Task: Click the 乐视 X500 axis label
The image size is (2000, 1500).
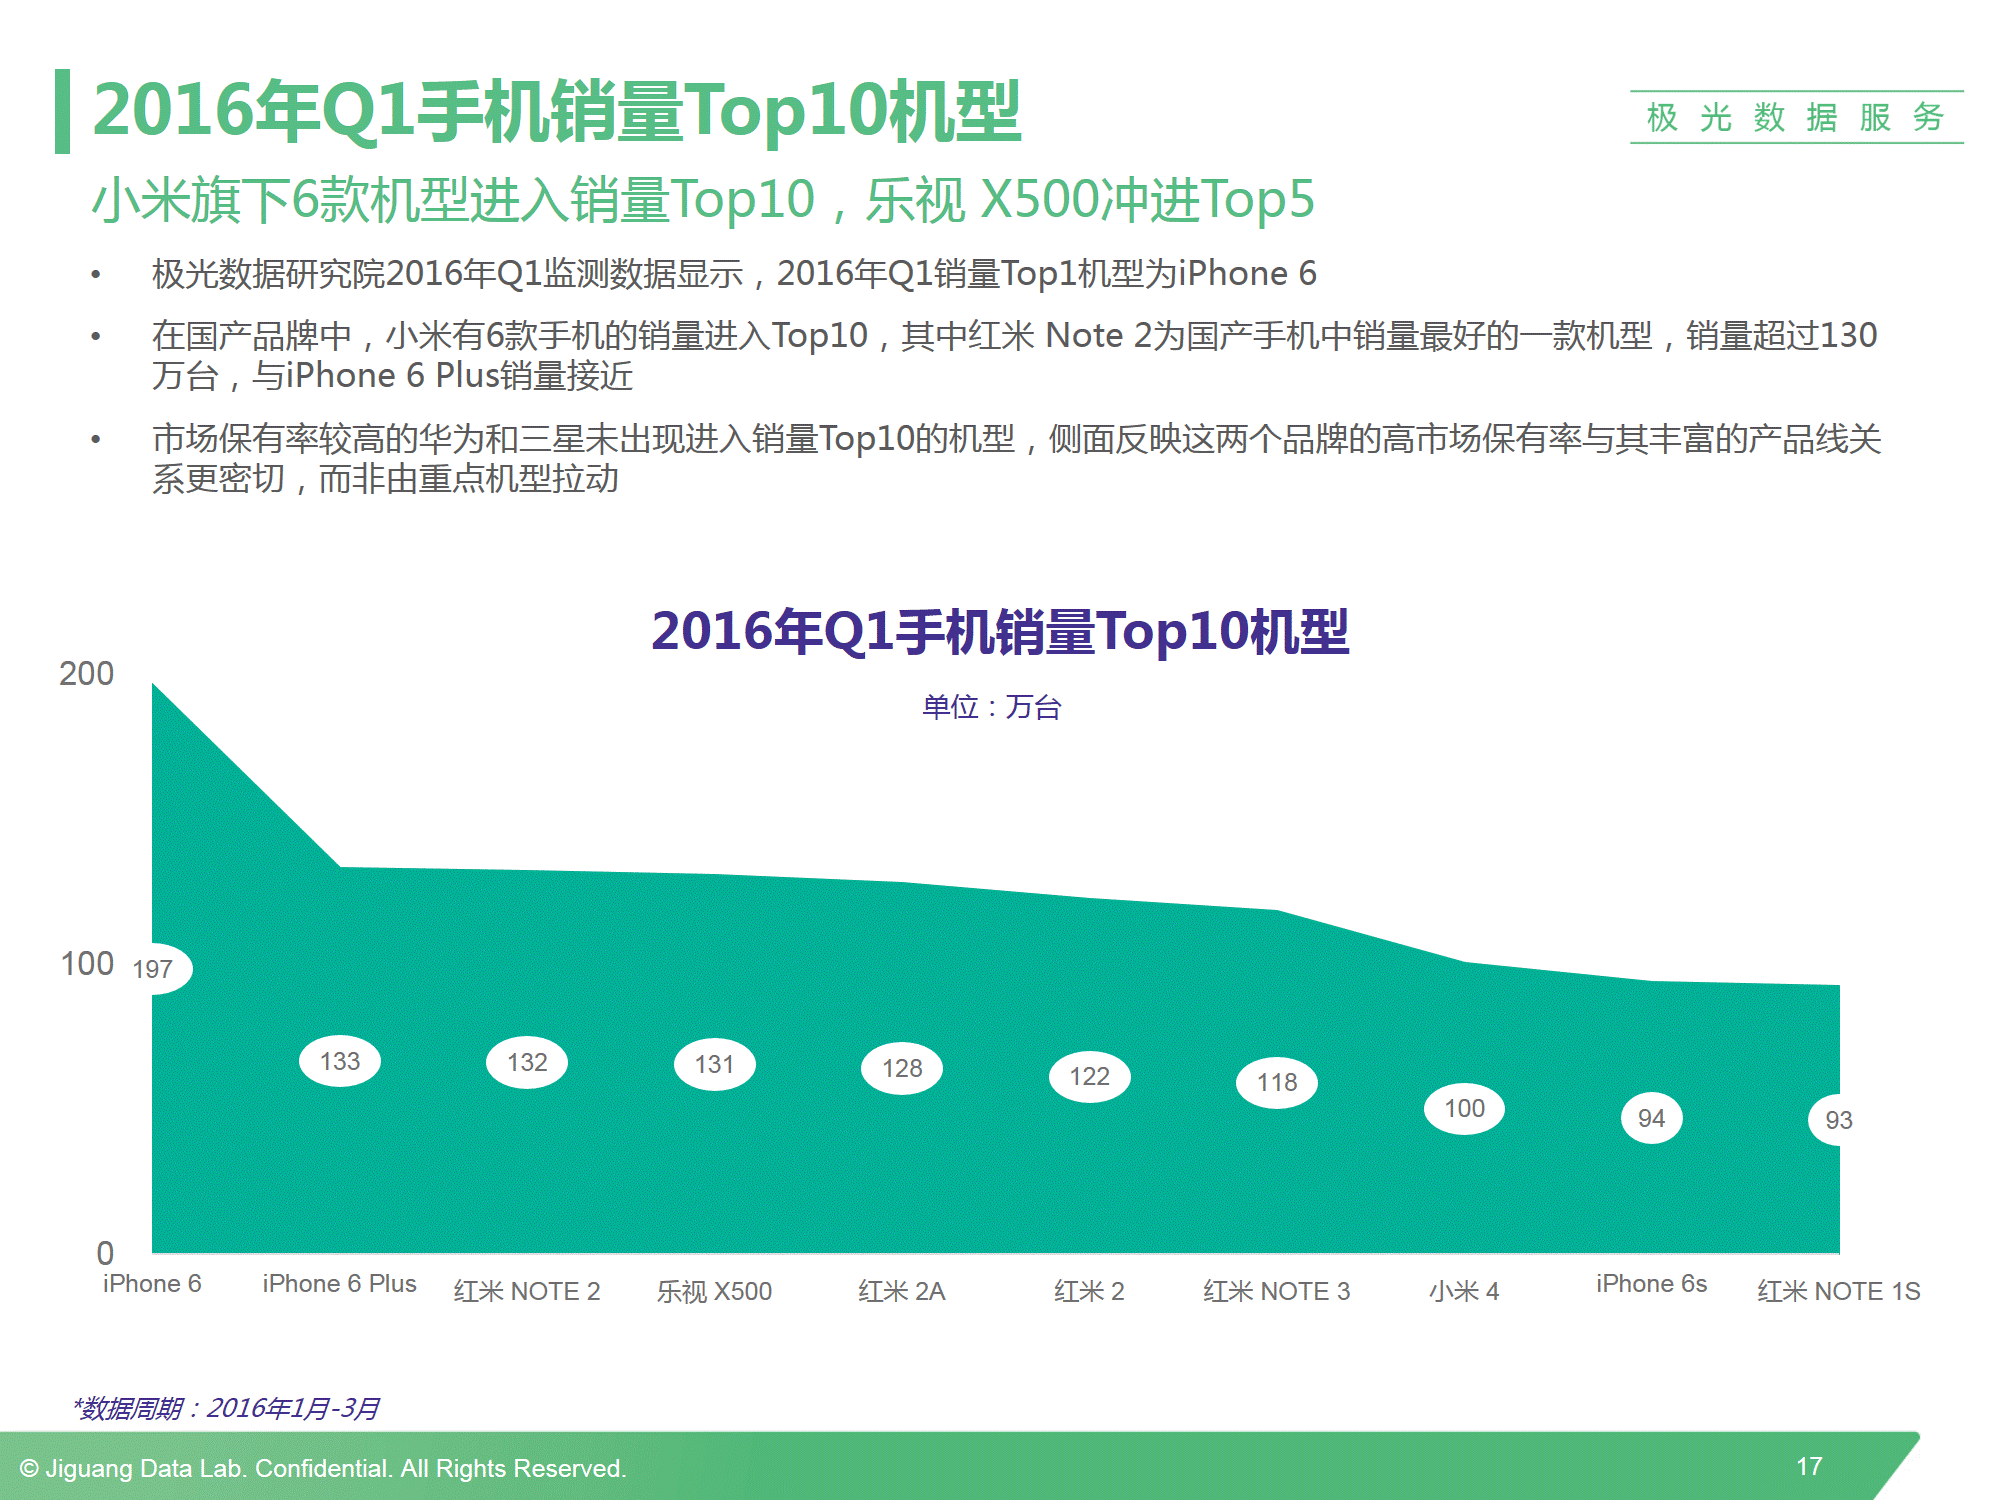Action: pyautogui.click(x=714, y=1291)
